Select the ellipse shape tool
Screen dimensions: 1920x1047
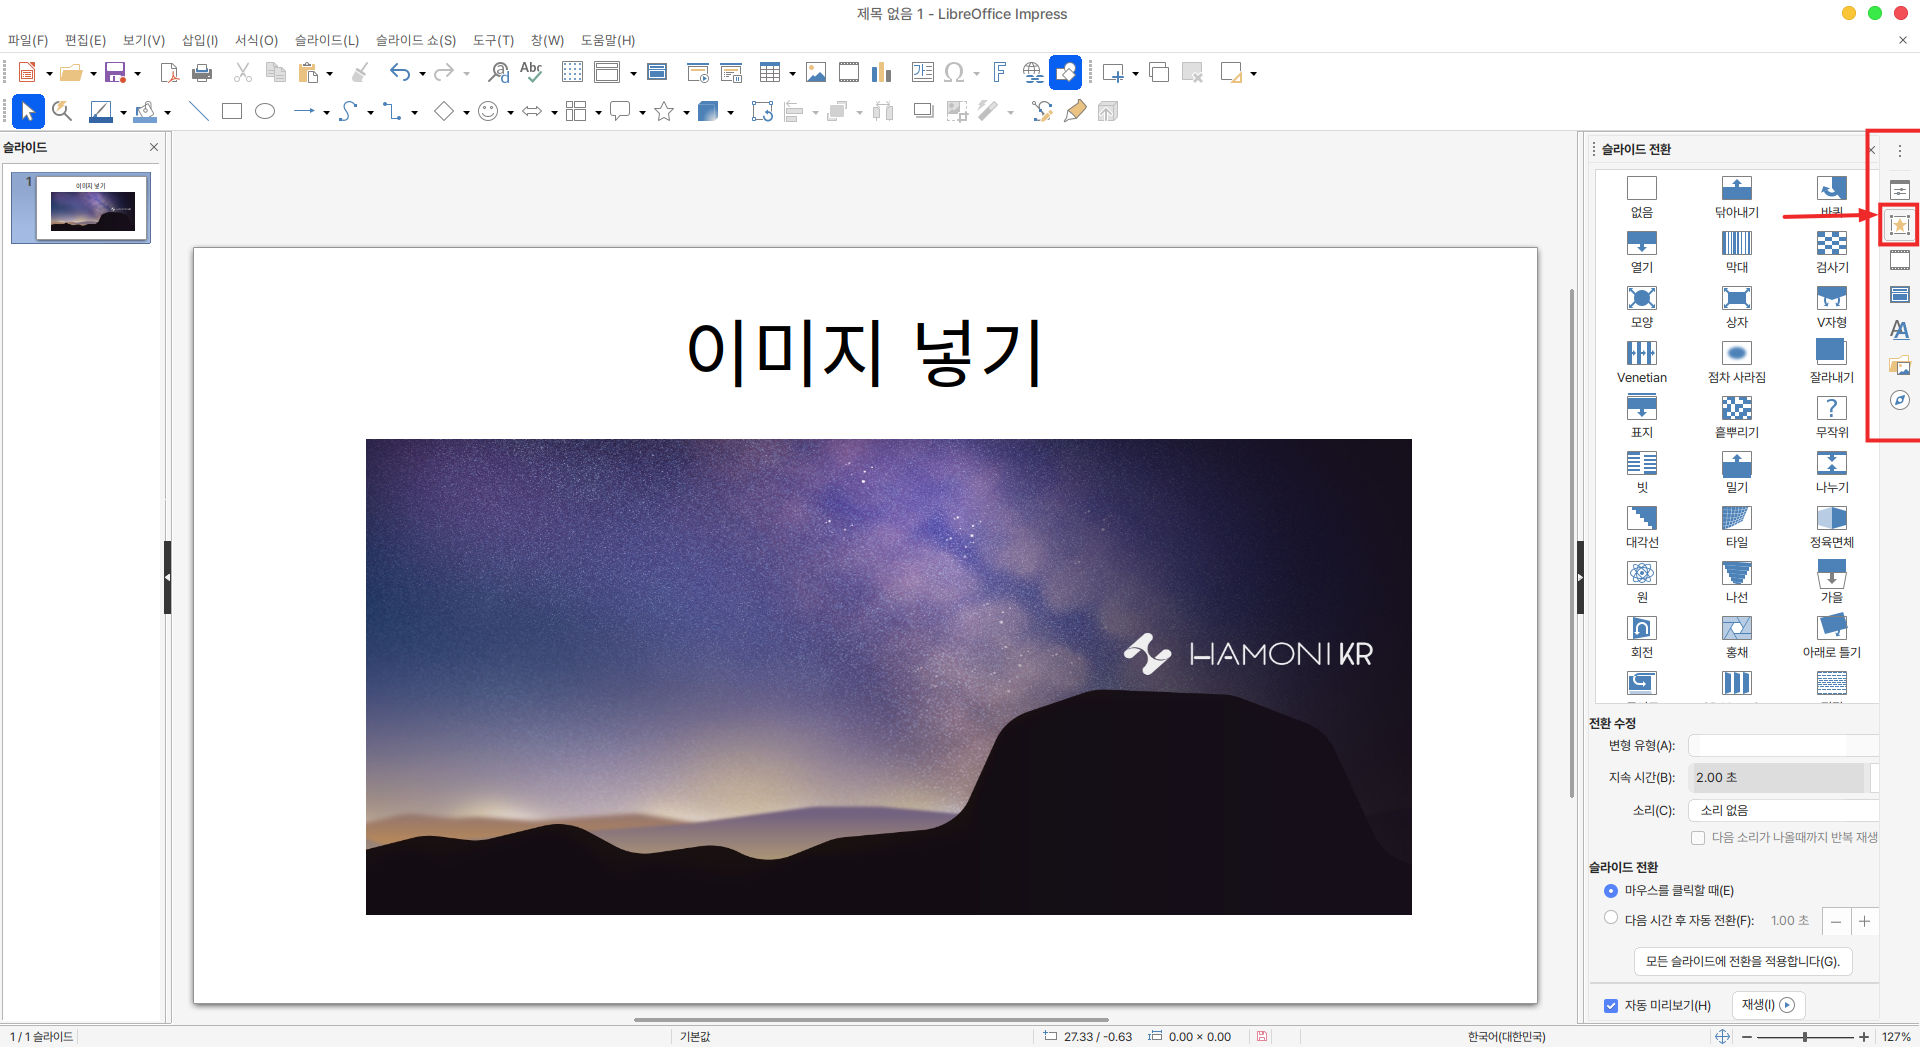tap(265, 111)
